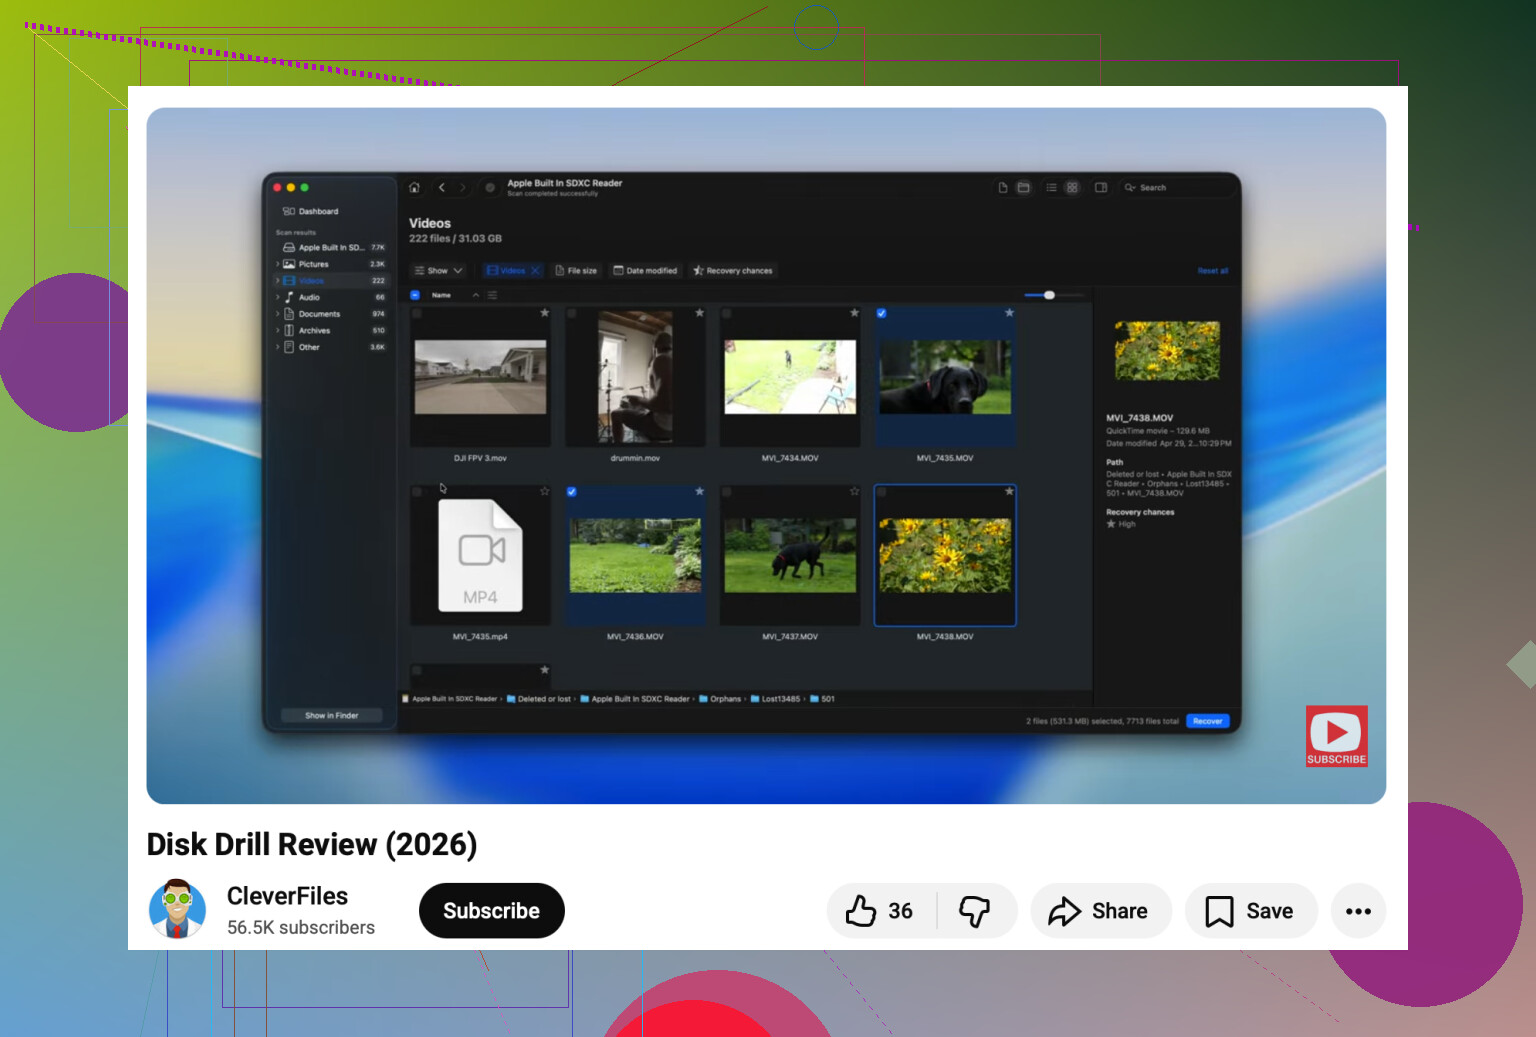The image size is (1536, 1037).
Task: Save the video to a playlist
Action: pyautogui.click(x=1251, y=911)
